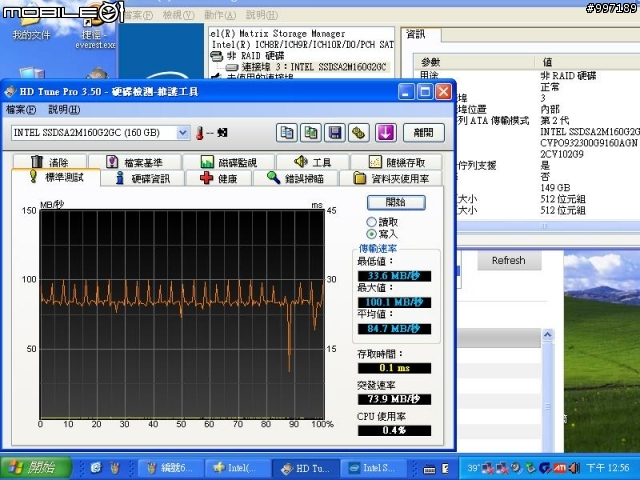Screen dimensions: 640x480
Task: Click the 資訊 tab in Matrix Storage window
Action: pyautogui.click(x=416, y=34)
